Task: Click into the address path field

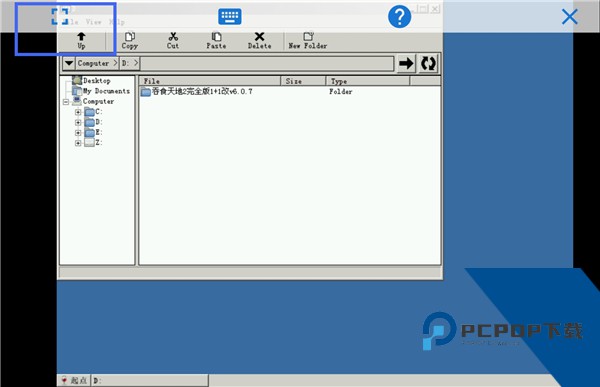Action: (267, 63)
